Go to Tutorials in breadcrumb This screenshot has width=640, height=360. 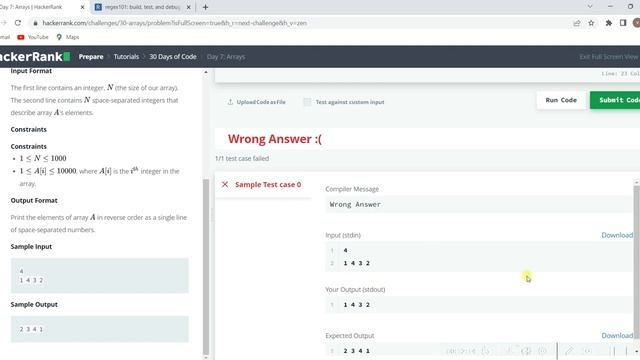point(126,57)
